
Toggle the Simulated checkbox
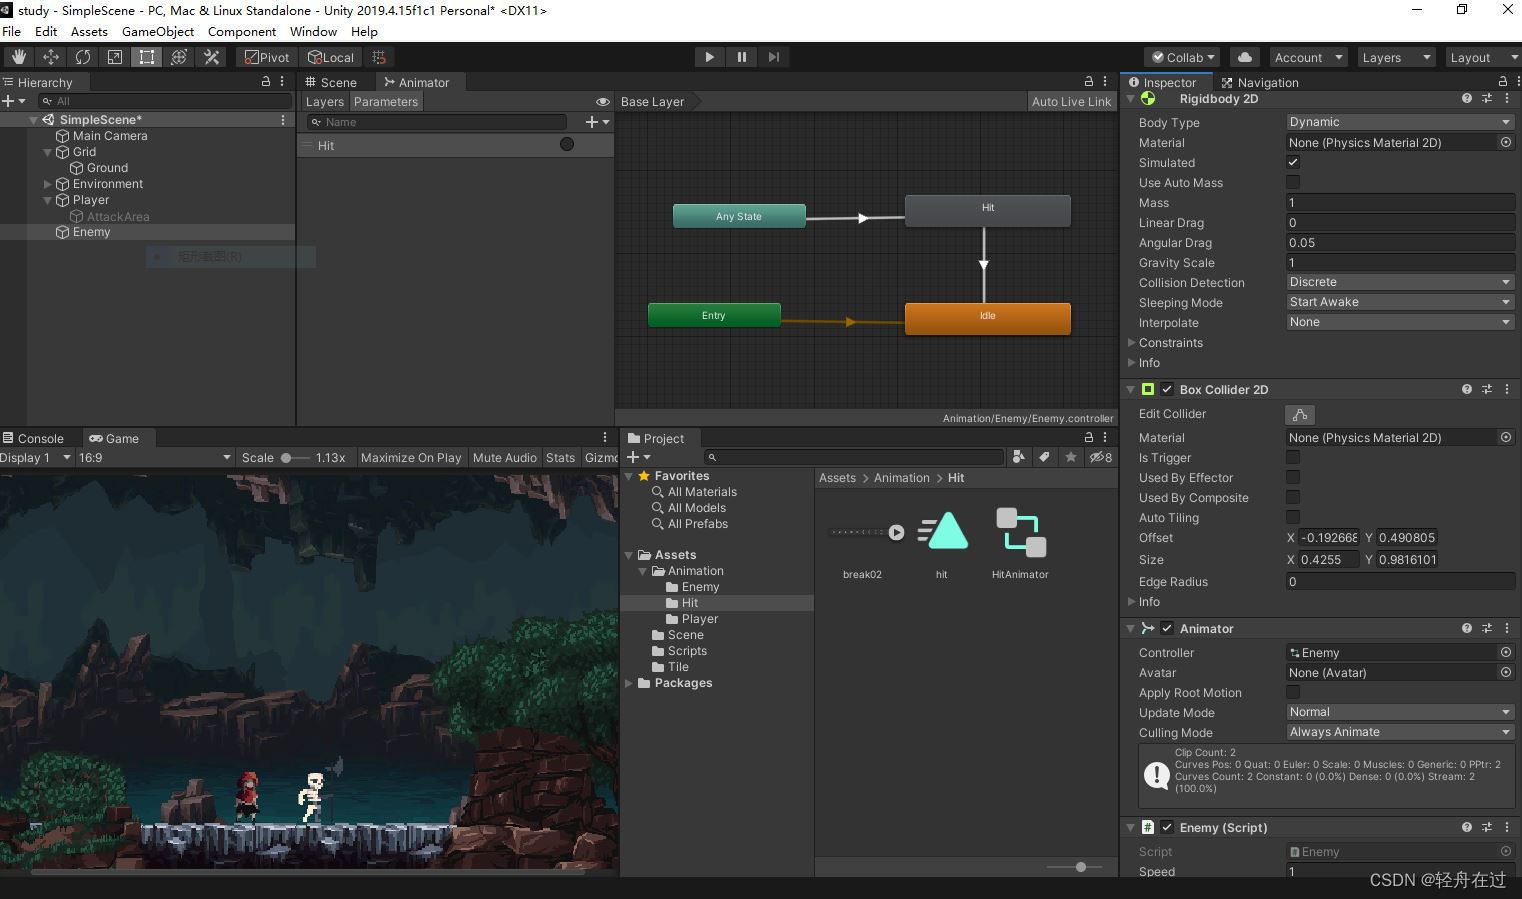[x=1293, y=162]
